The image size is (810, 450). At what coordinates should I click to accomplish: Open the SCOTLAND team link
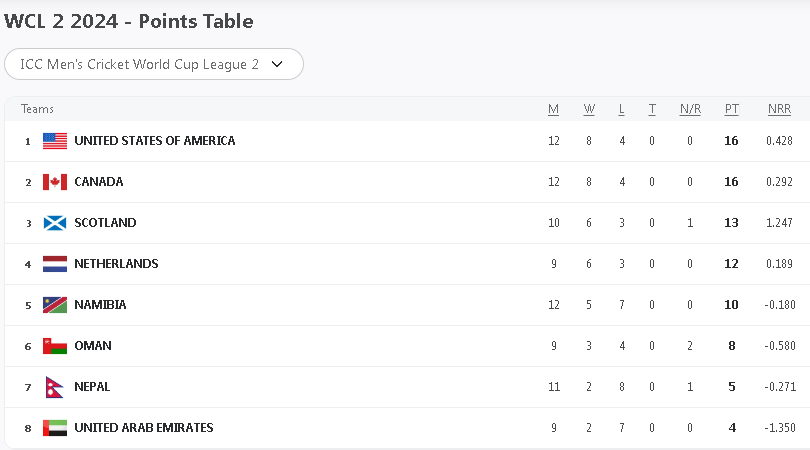105,223
